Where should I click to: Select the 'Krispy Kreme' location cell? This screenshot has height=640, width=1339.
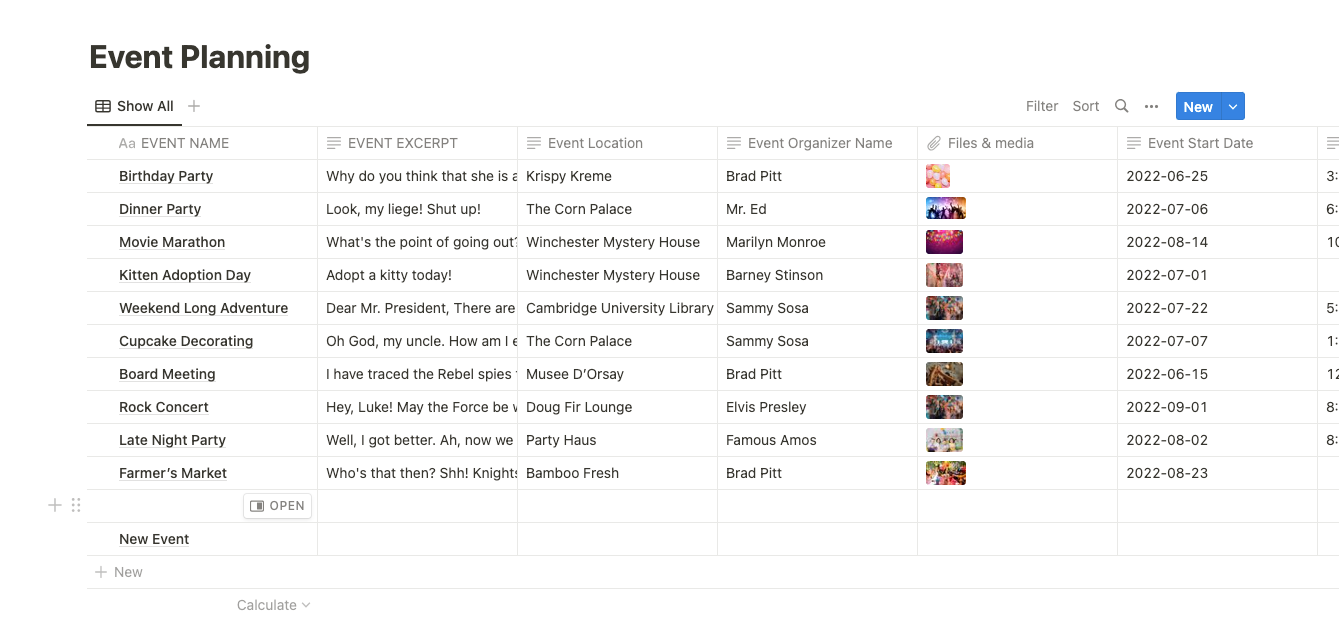[617, 176]
